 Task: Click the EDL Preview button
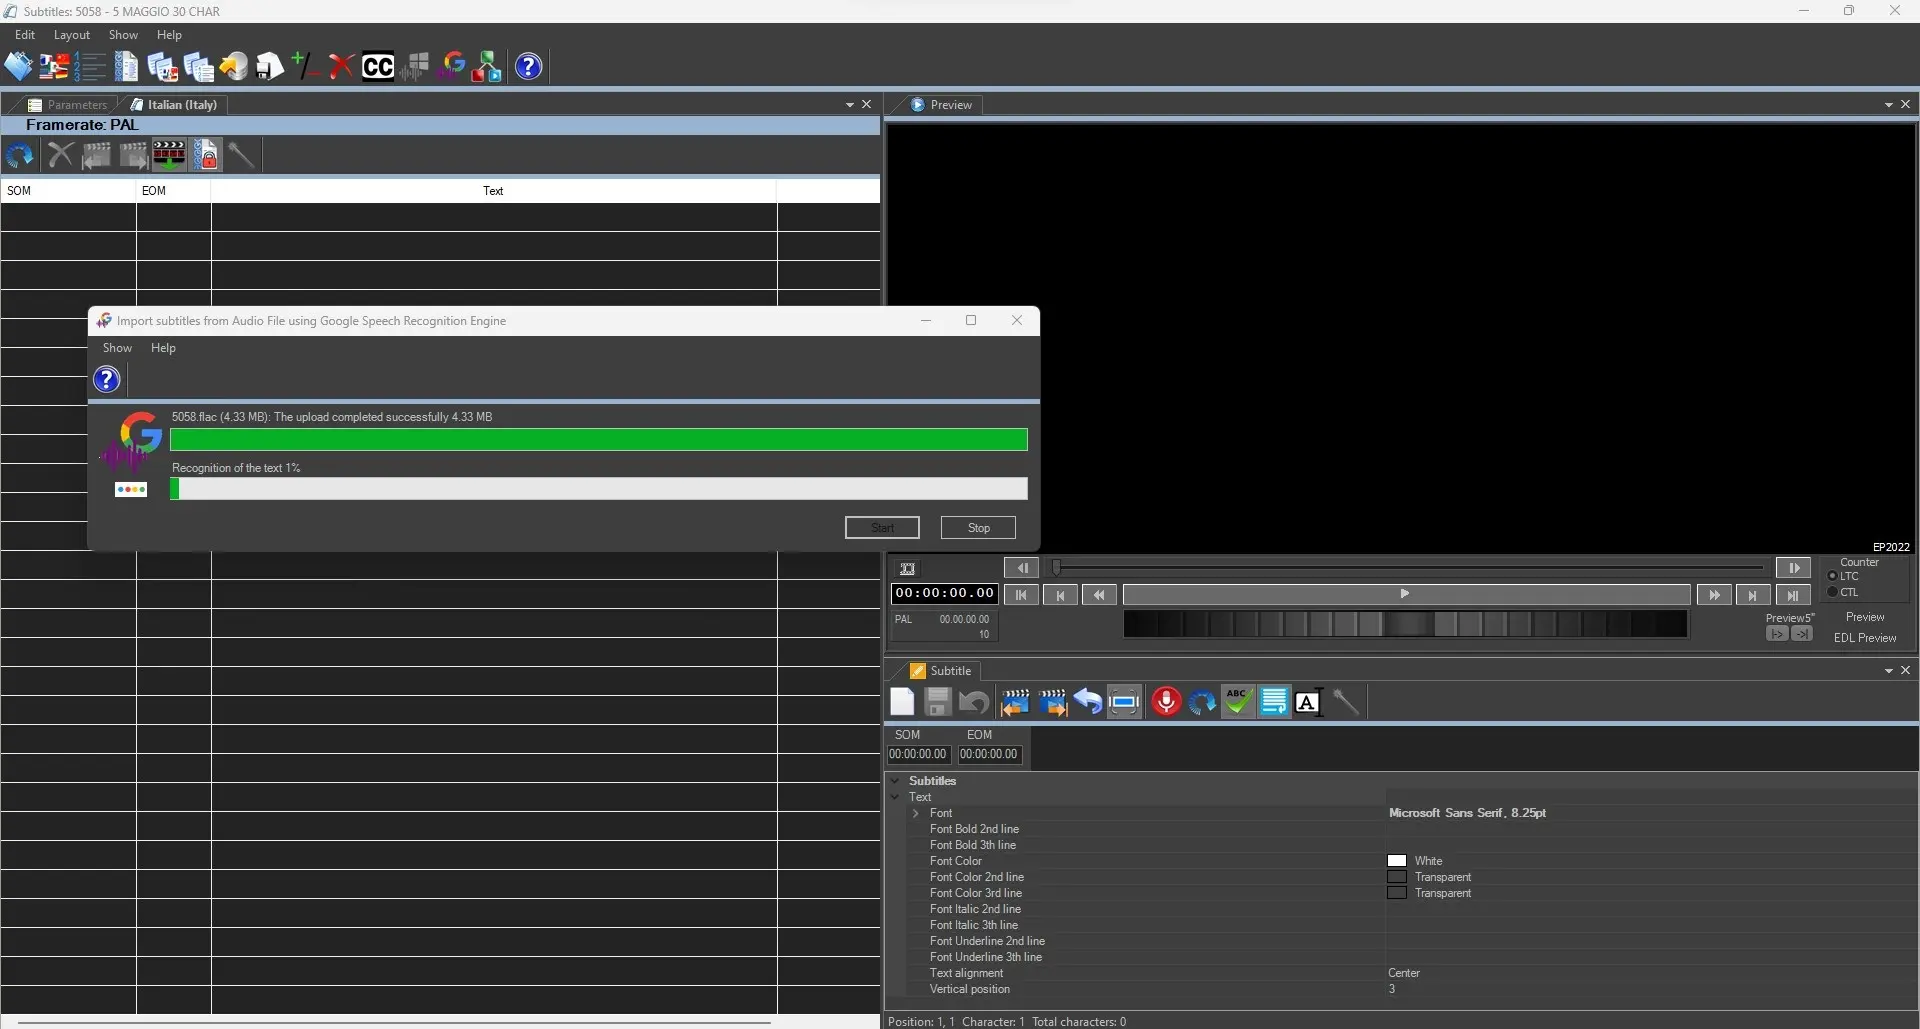click(1864, 638)
